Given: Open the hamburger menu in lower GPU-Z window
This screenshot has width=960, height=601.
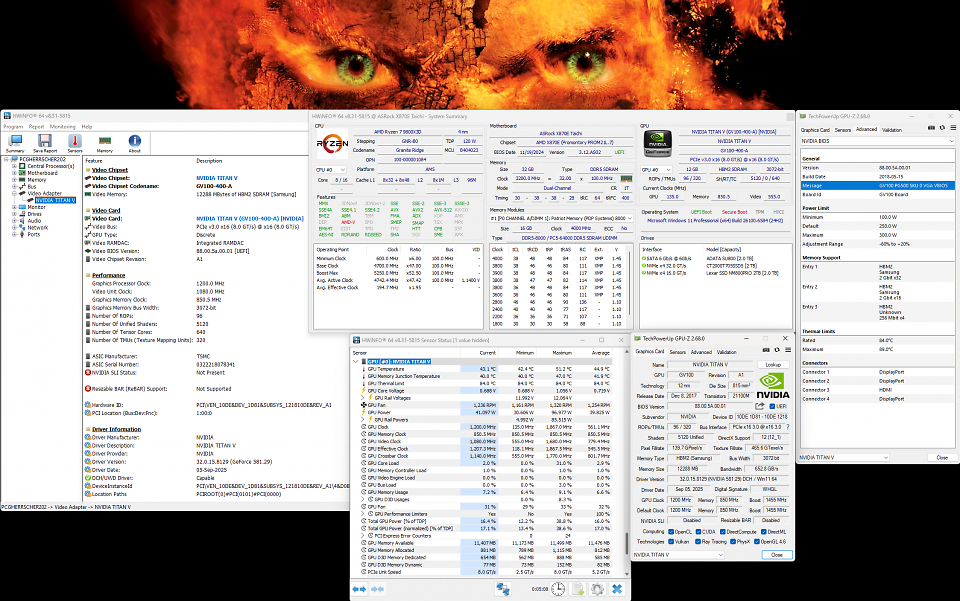Looking at the screenshot, I should (x=788, y=350).
